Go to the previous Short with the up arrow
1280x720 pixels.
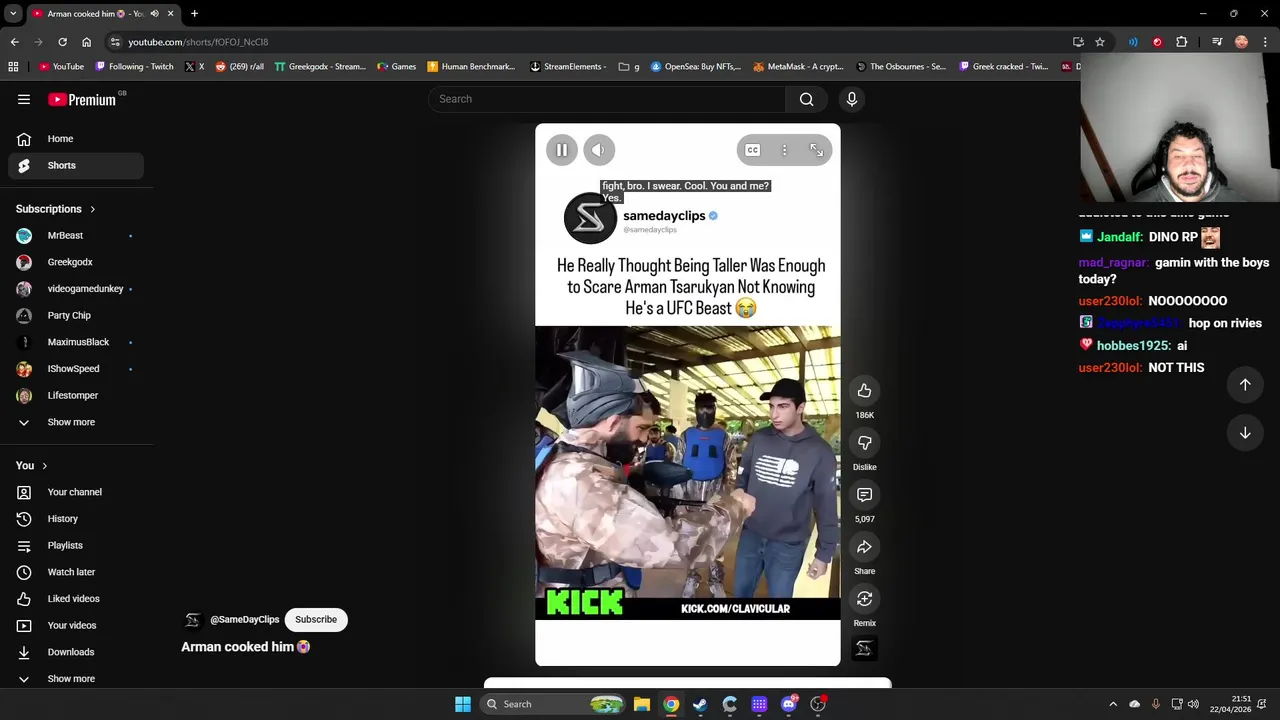(1245, 385)
